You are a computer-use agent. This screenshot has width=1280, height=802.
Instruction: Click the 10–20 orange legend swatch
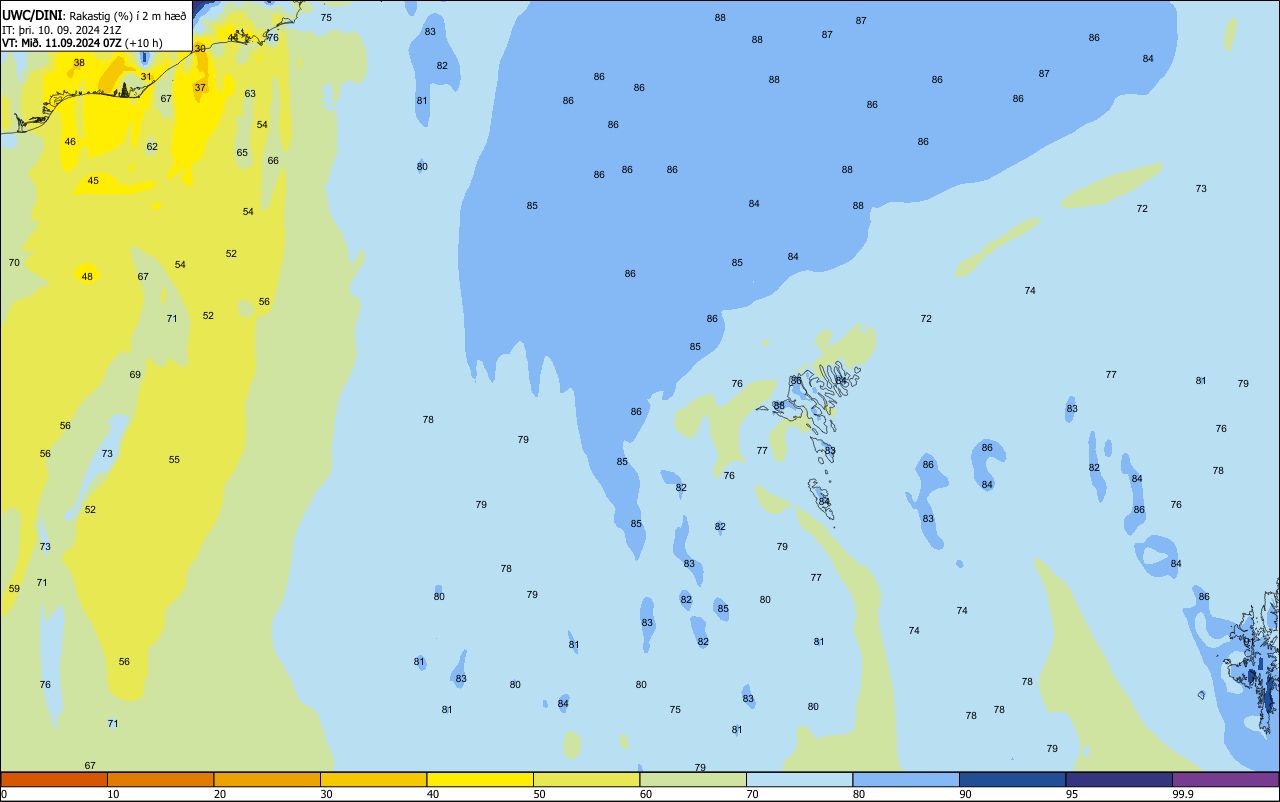(160, 779)
